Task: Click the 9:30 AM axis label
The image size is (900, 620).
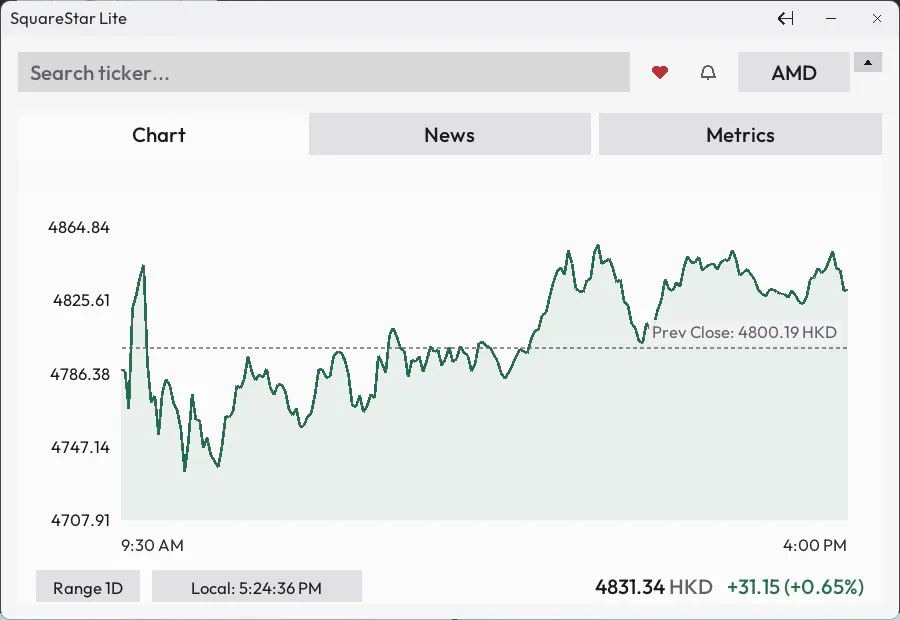Action: (152, 545)
